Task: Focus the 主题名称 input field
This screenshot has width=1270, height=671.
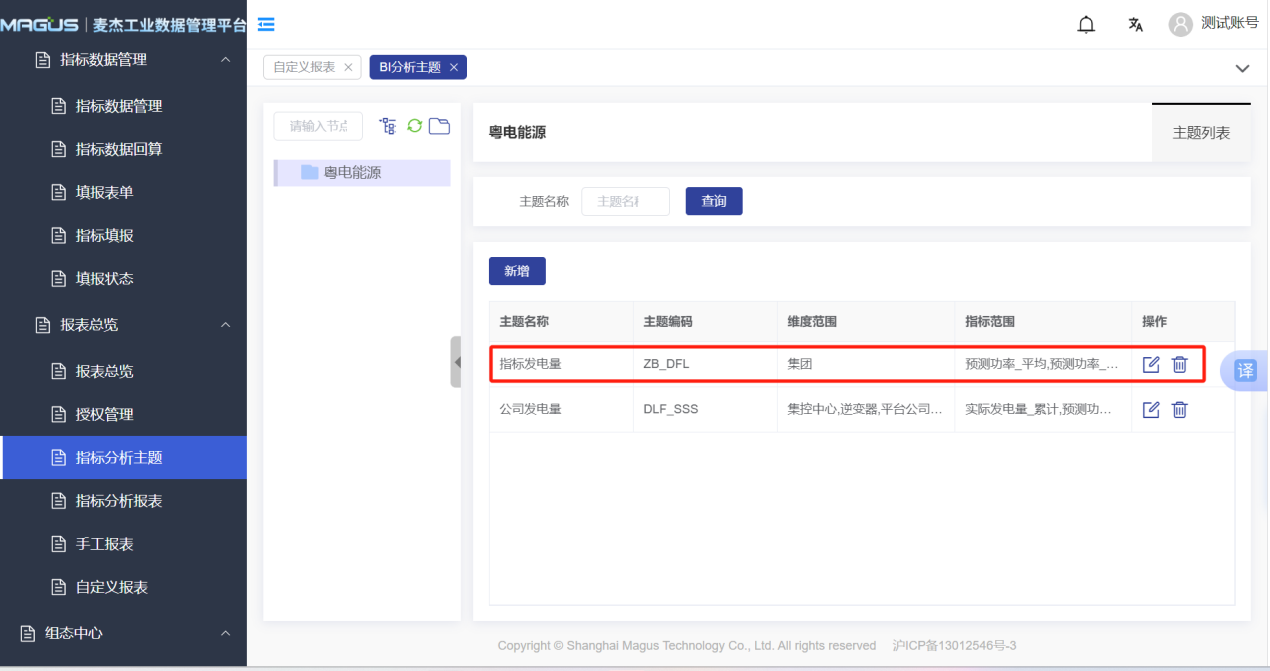Action: pyautogui.click(x=625, y=201)
